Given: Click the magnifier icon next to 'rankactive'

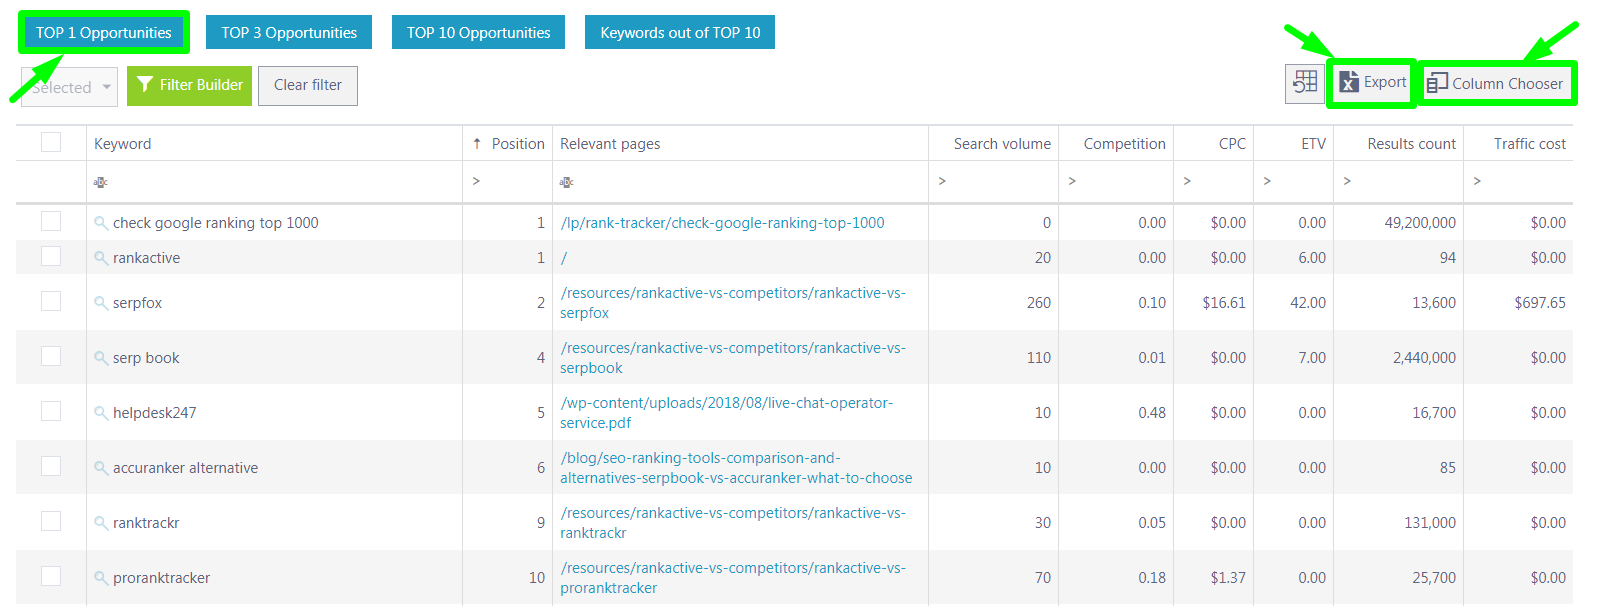Looking at the screenshot, I should pos(101,258).
